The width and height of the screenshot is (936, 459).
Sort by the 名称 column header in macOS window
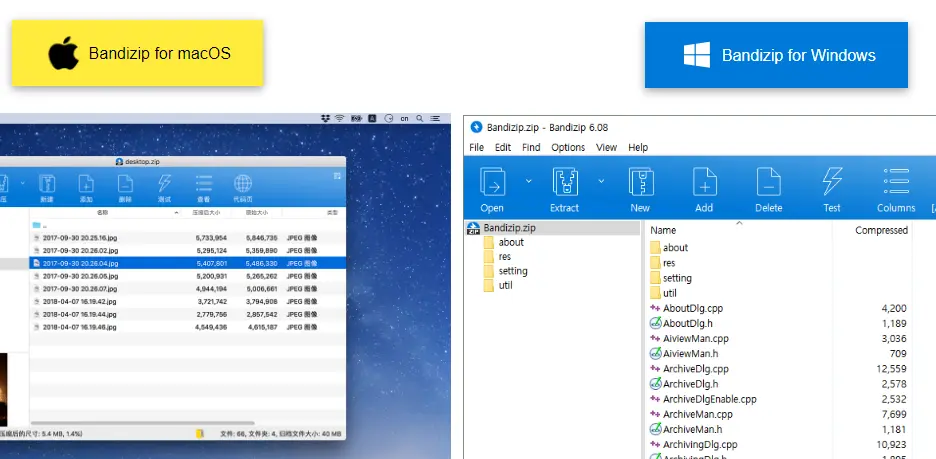click(105, 212)
